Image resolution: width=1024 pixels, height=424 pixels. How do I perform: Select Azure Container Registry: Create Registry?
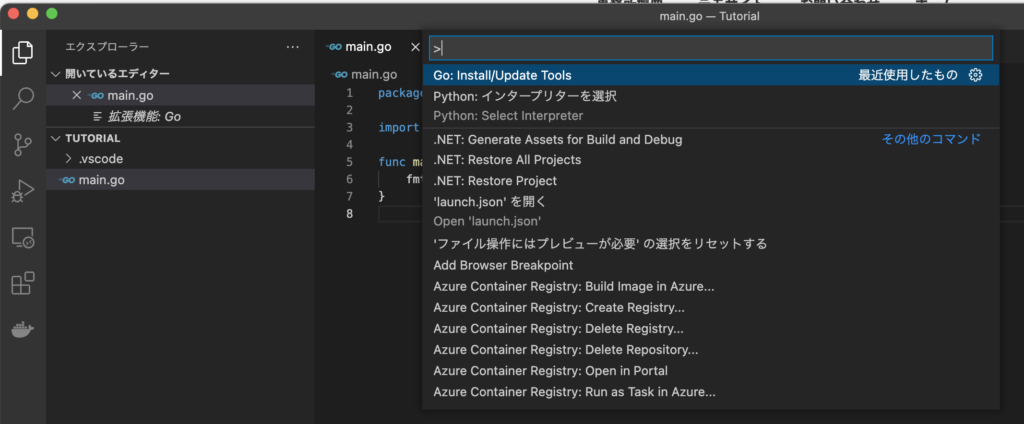pos(711,307)
